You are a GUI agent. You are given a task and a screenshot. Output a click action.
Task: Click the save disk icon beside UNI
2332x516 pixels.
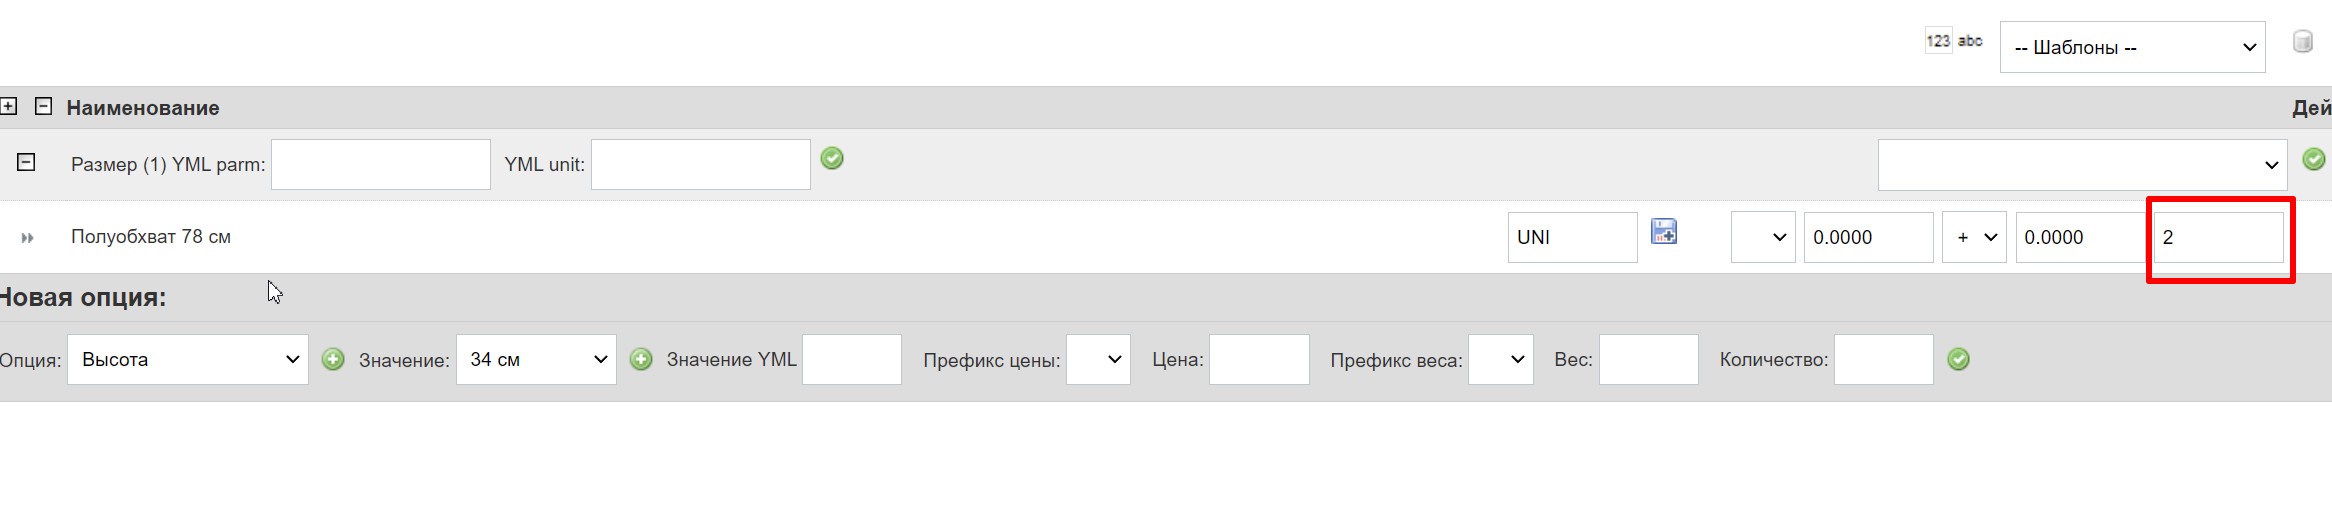(1664, 232)
